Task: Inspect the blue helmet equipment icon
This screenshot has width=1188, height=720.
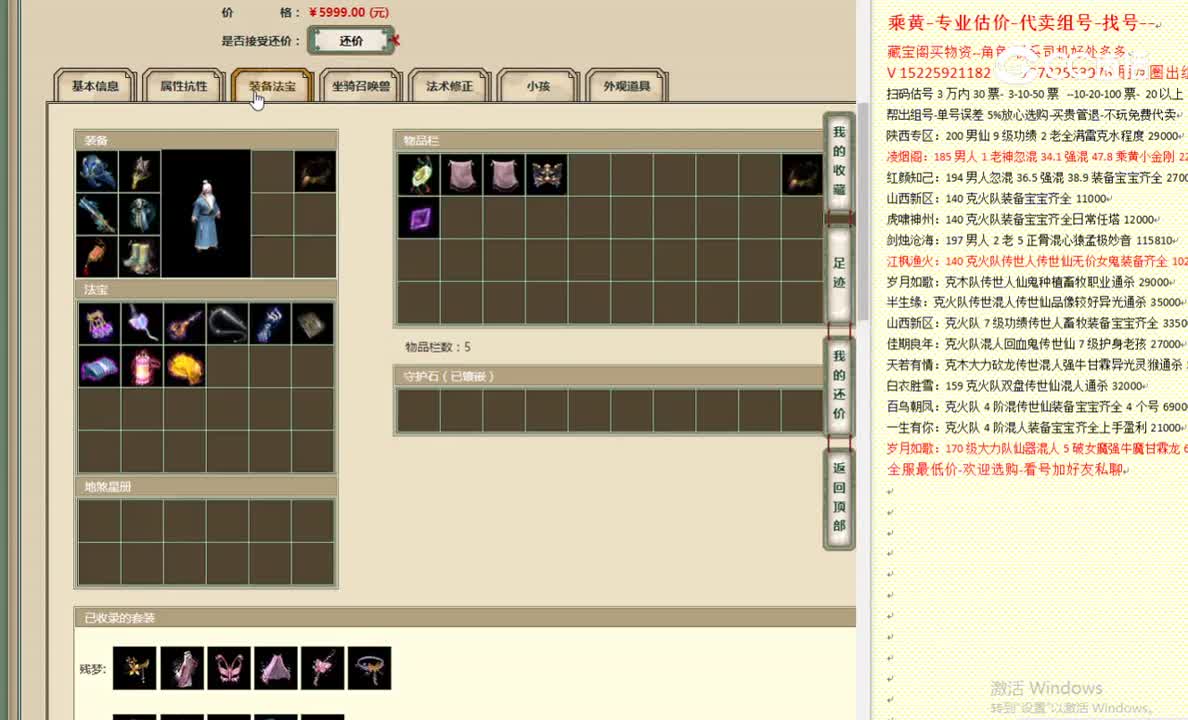Action: point(97,171)
